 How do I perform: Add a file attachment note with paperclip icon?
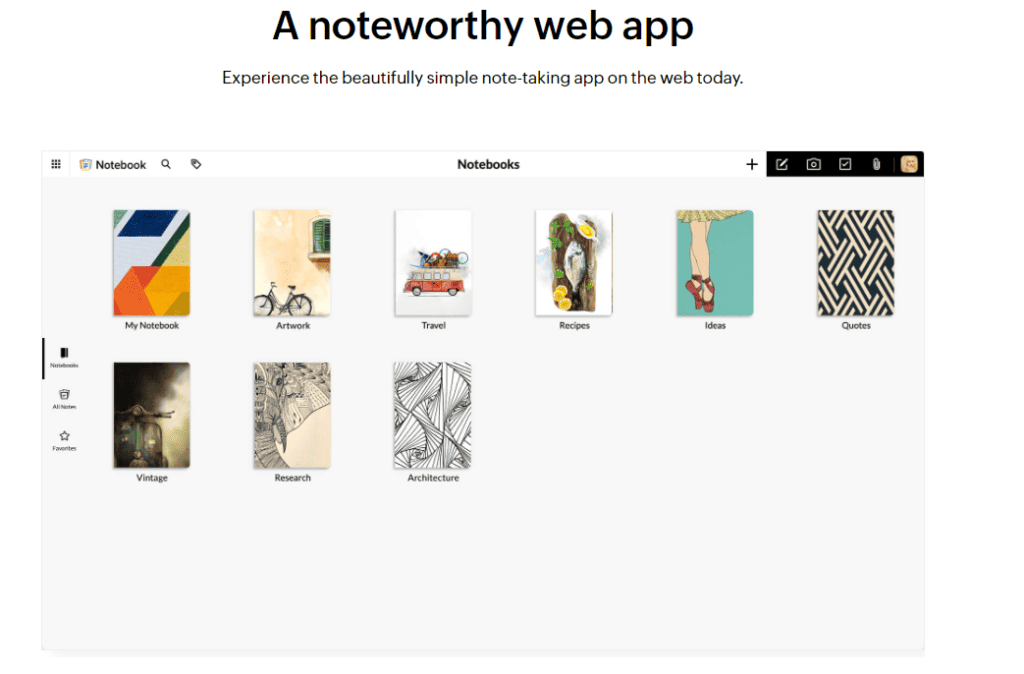[876, 163]
